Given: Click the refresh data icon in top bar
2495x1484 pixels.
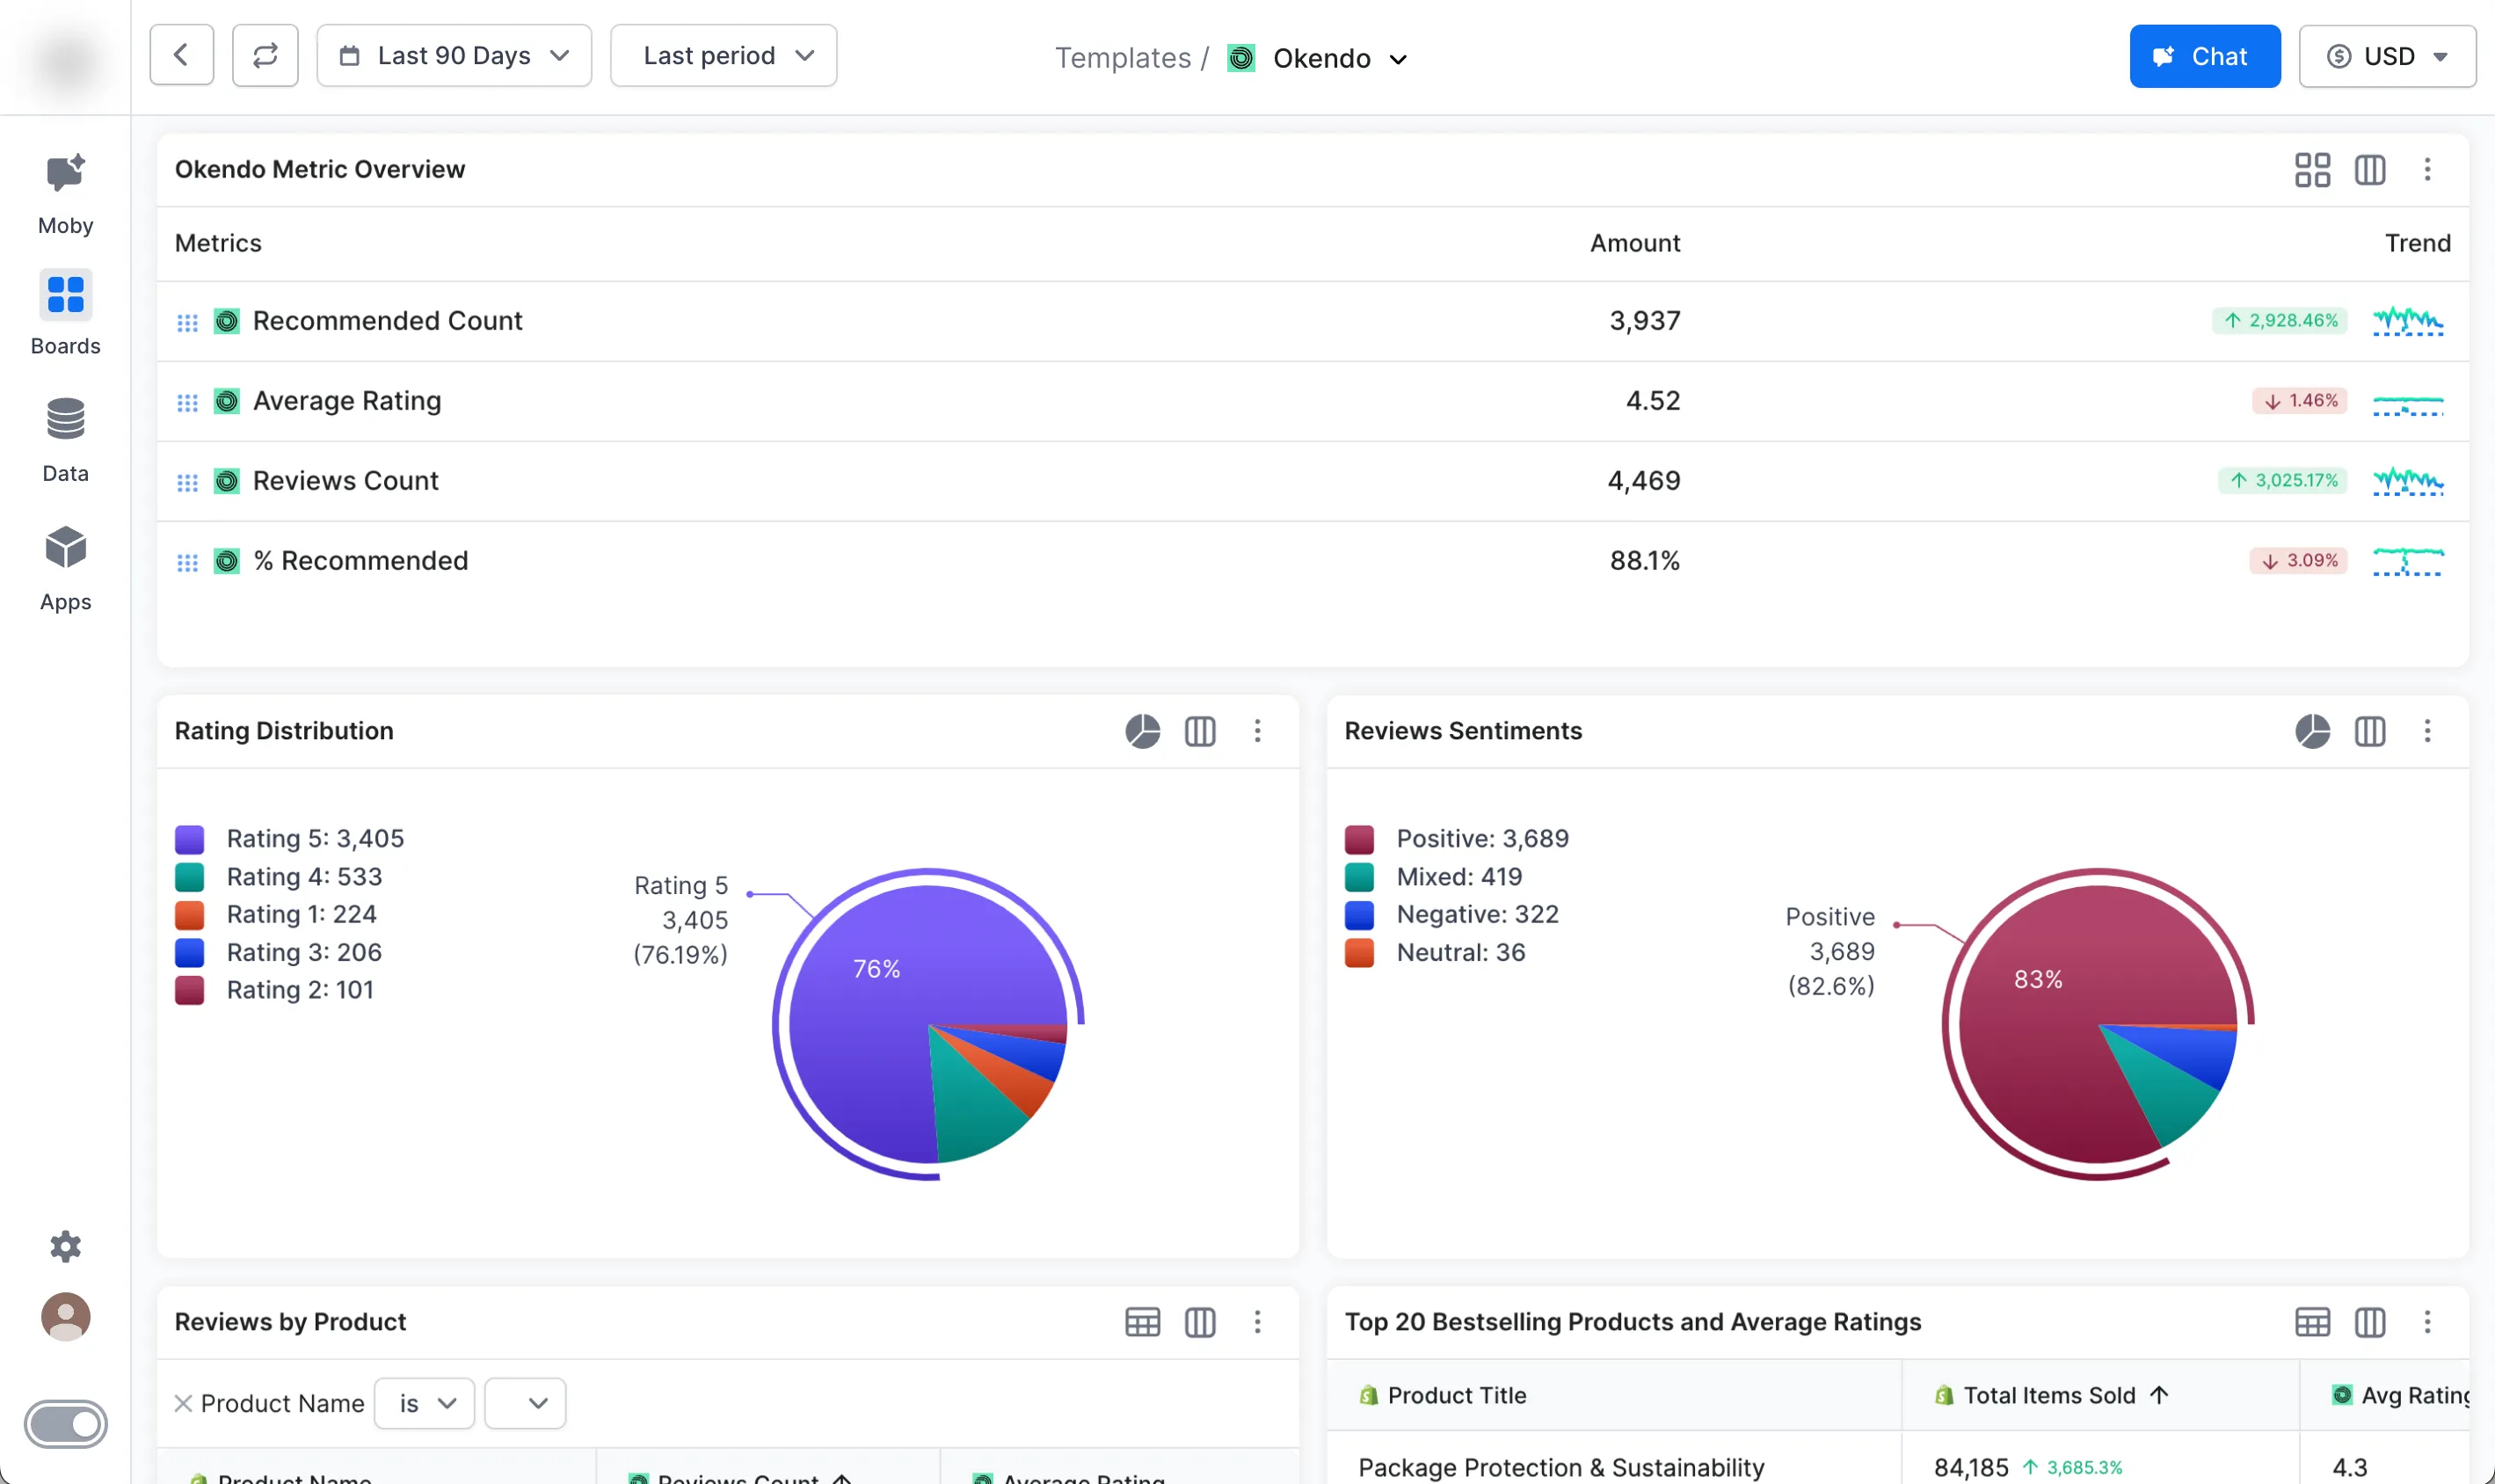Looking at the screenshot, I should click(x=265, y=56).
